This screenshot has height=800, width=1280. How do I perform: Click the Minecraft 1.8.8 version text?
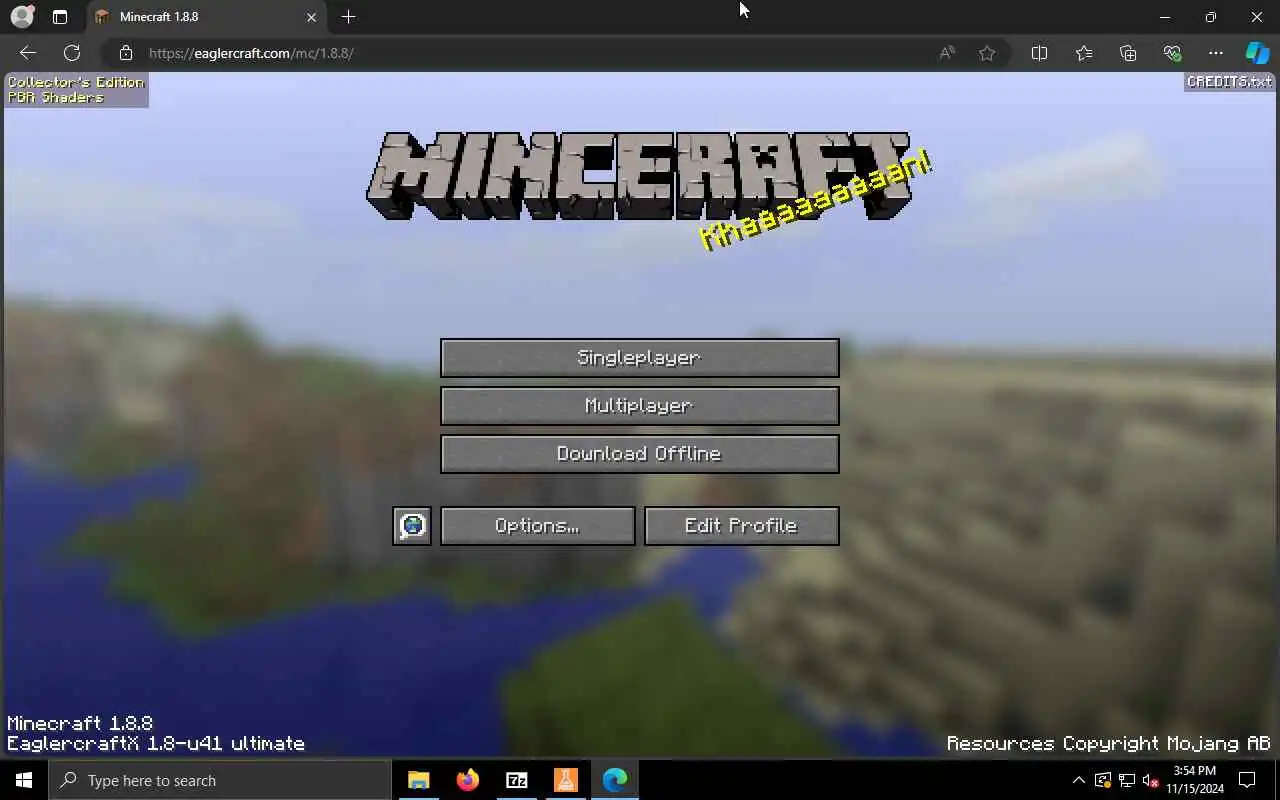pos(80,723)
